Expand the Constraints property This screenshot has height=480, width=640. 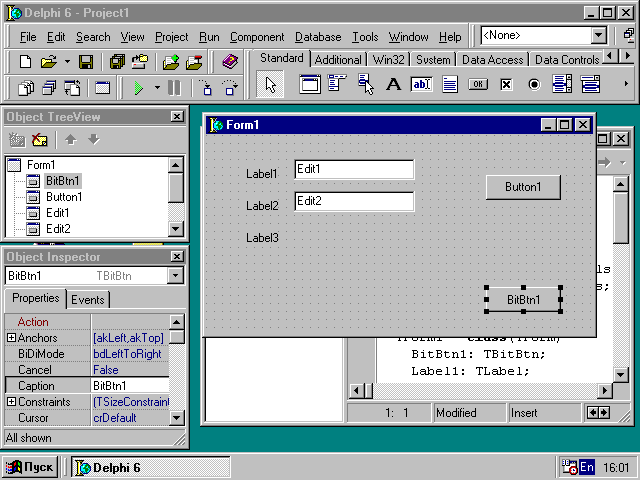11,402
